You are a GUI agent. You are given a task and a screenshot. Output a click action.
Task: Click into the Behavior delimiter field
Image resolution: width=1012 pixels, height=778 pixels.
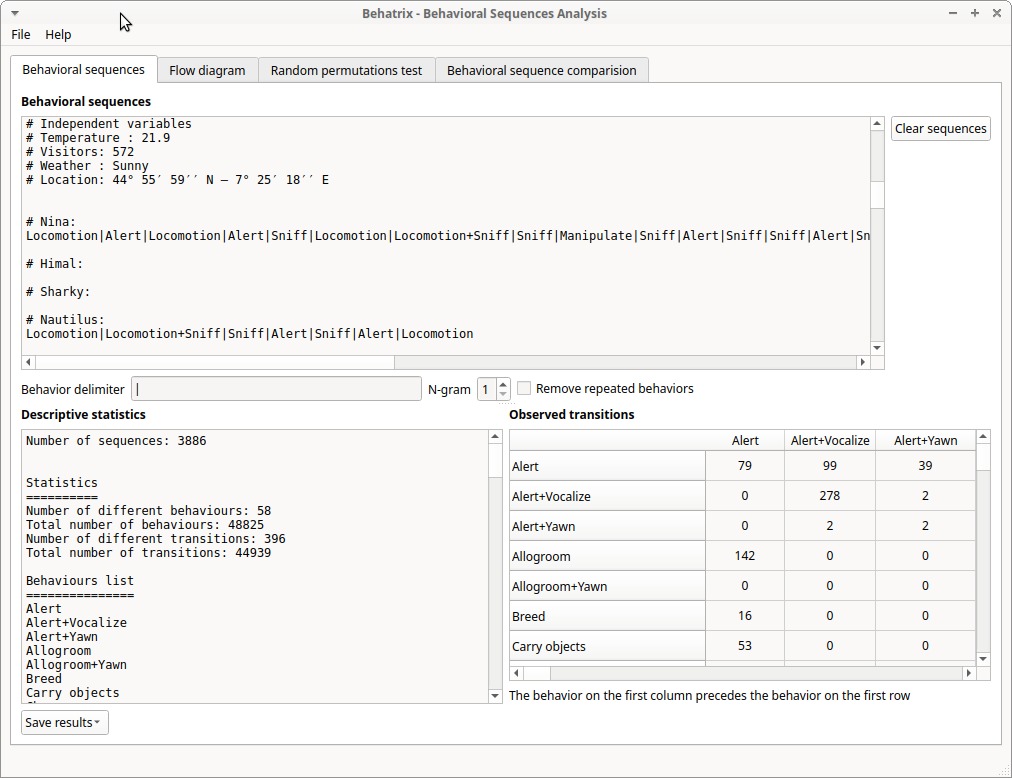(x=276, y=389)
